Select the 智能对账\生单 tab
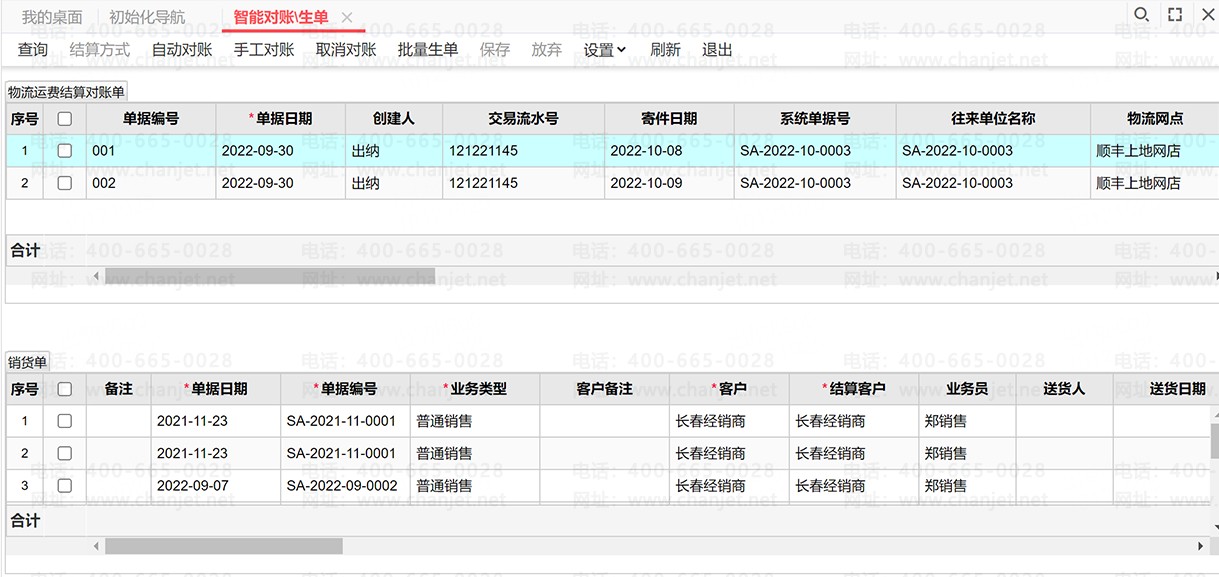This screenshot has height=577, width=1219. tap(280, 18)
